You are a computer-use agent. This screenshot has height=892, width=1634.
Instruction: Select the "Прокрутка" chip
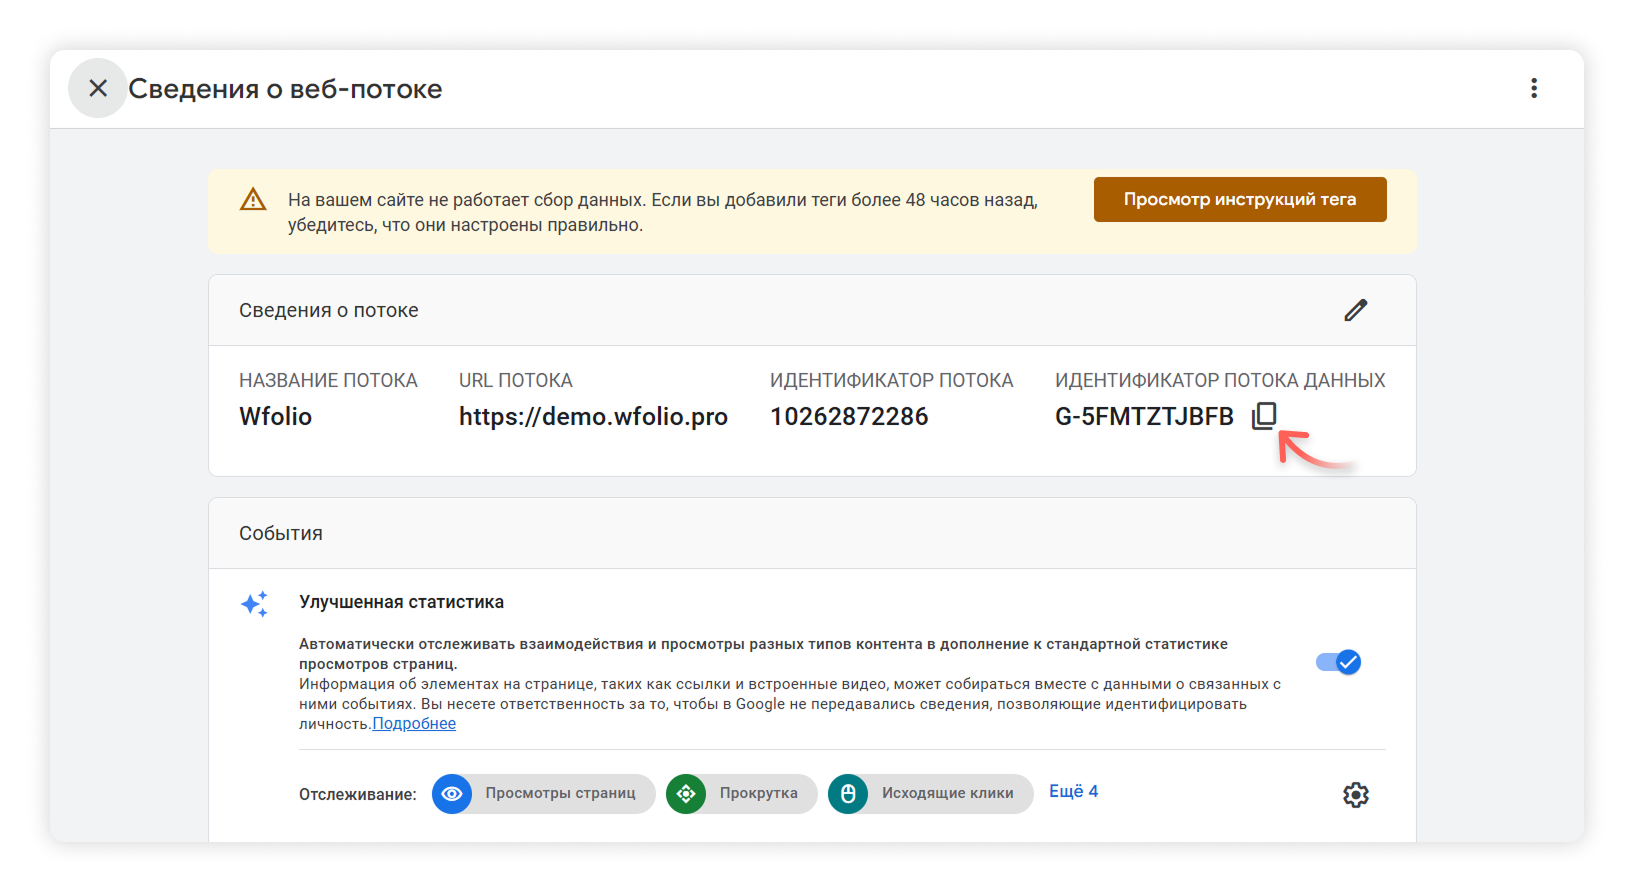pyautogui.click(x=758, y=794)
